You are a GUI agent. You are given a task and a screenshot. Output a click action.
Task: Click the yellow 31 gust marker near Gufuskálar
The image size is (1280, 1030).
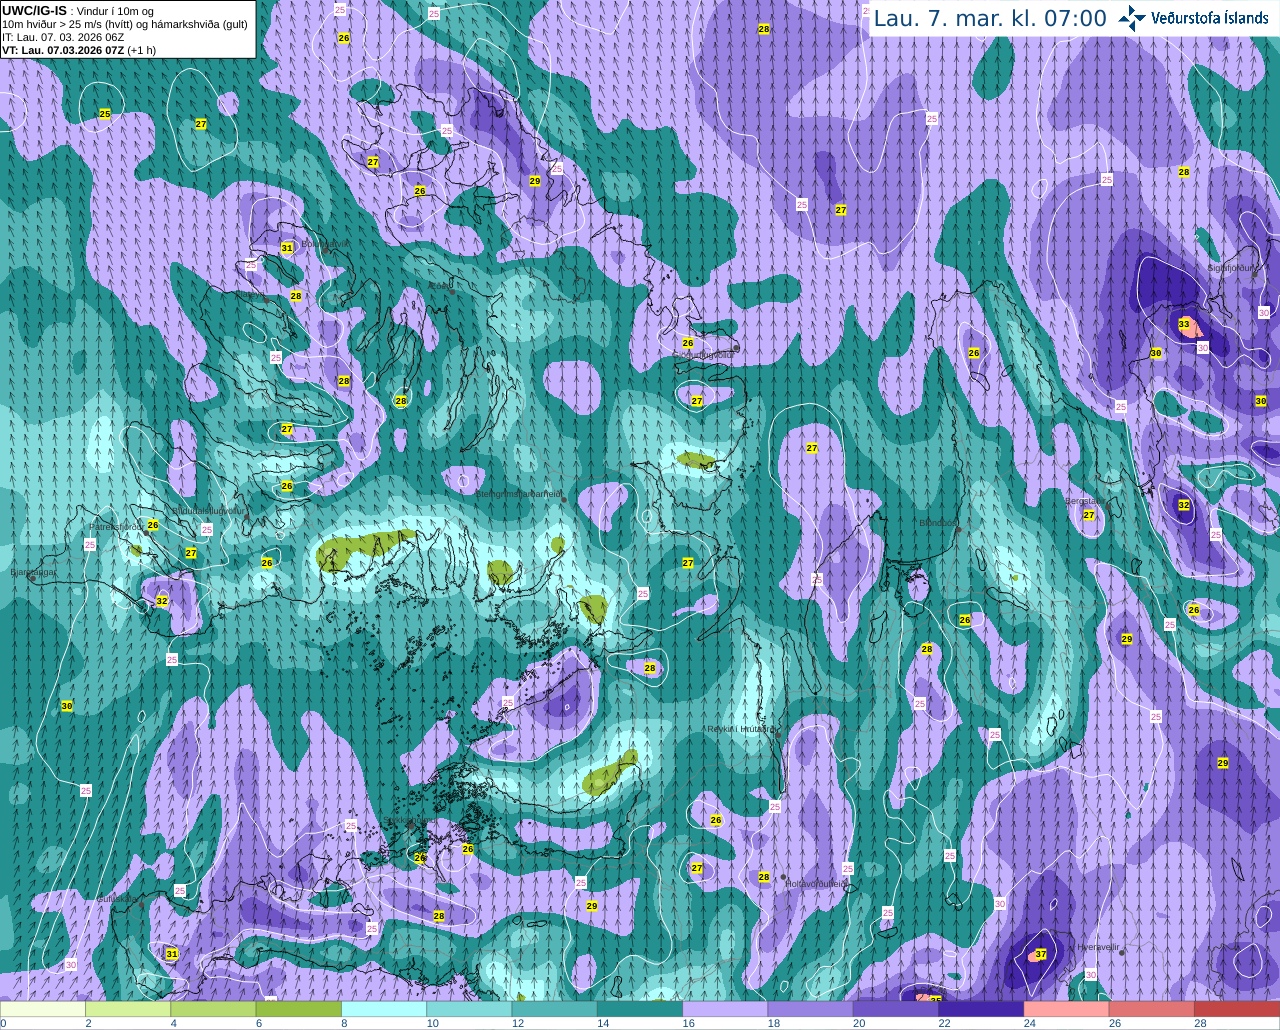tap(172, 954)
